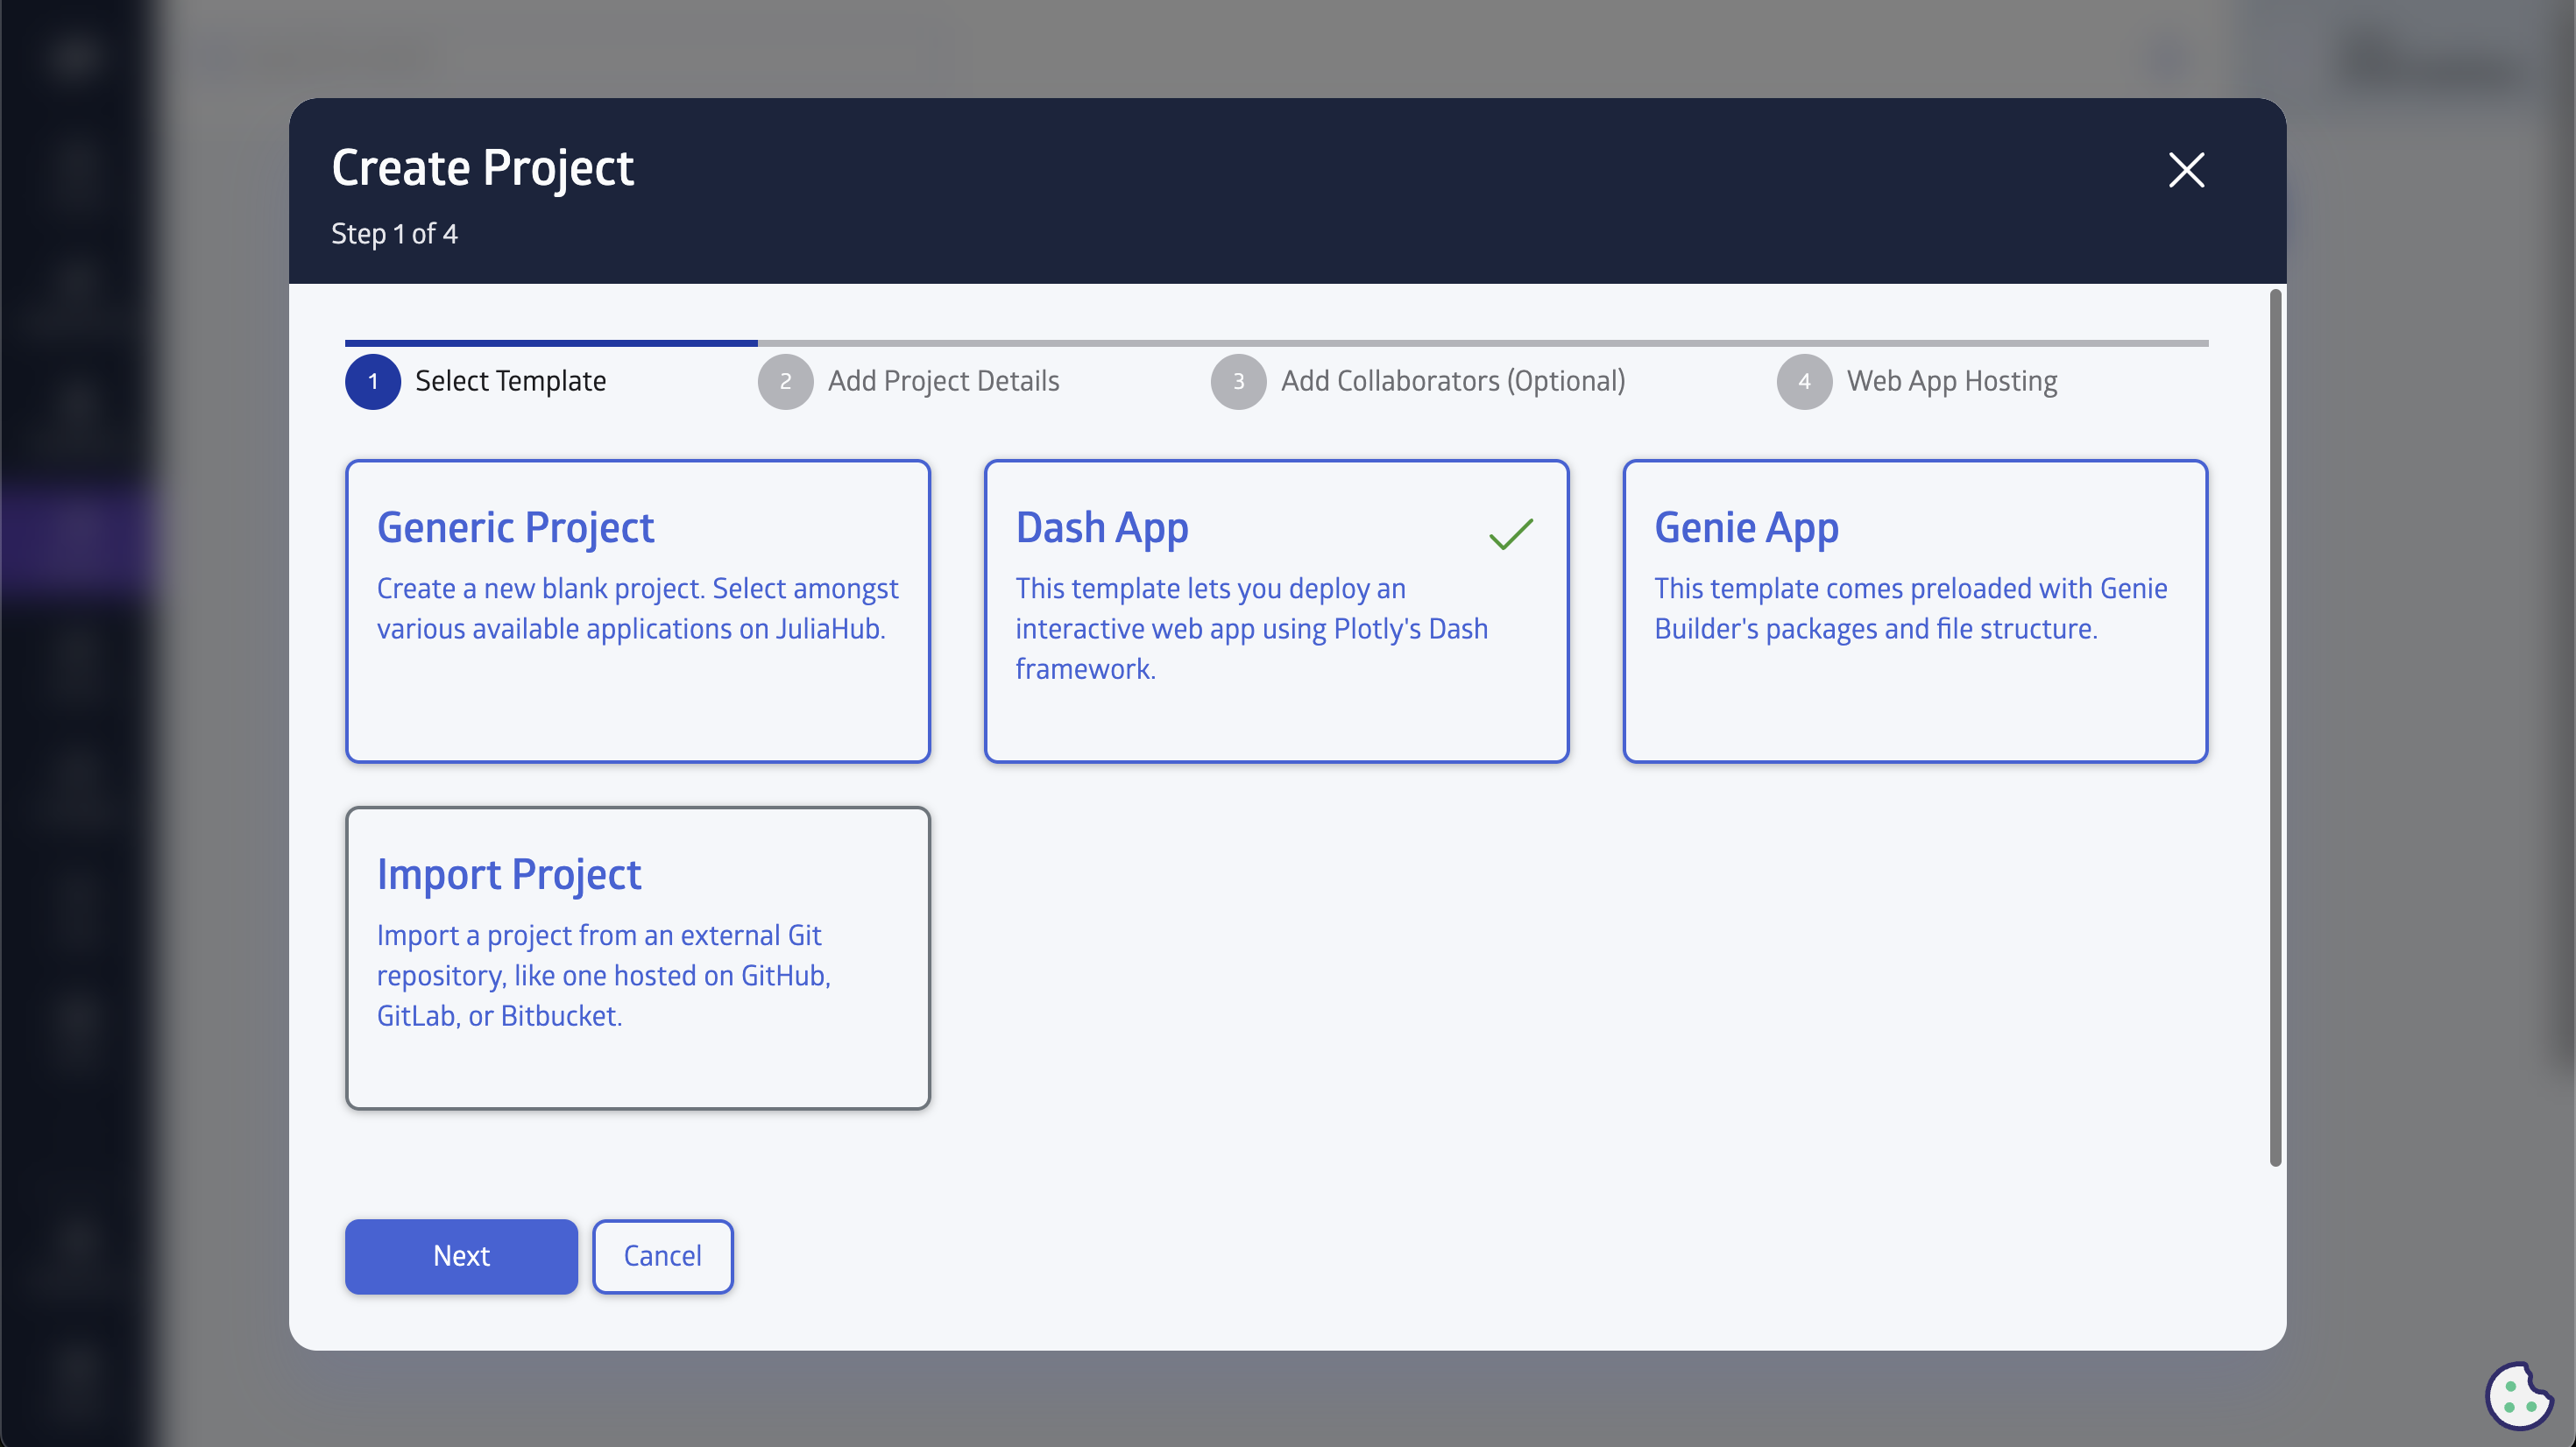Go to Add Project Details step

943,382
